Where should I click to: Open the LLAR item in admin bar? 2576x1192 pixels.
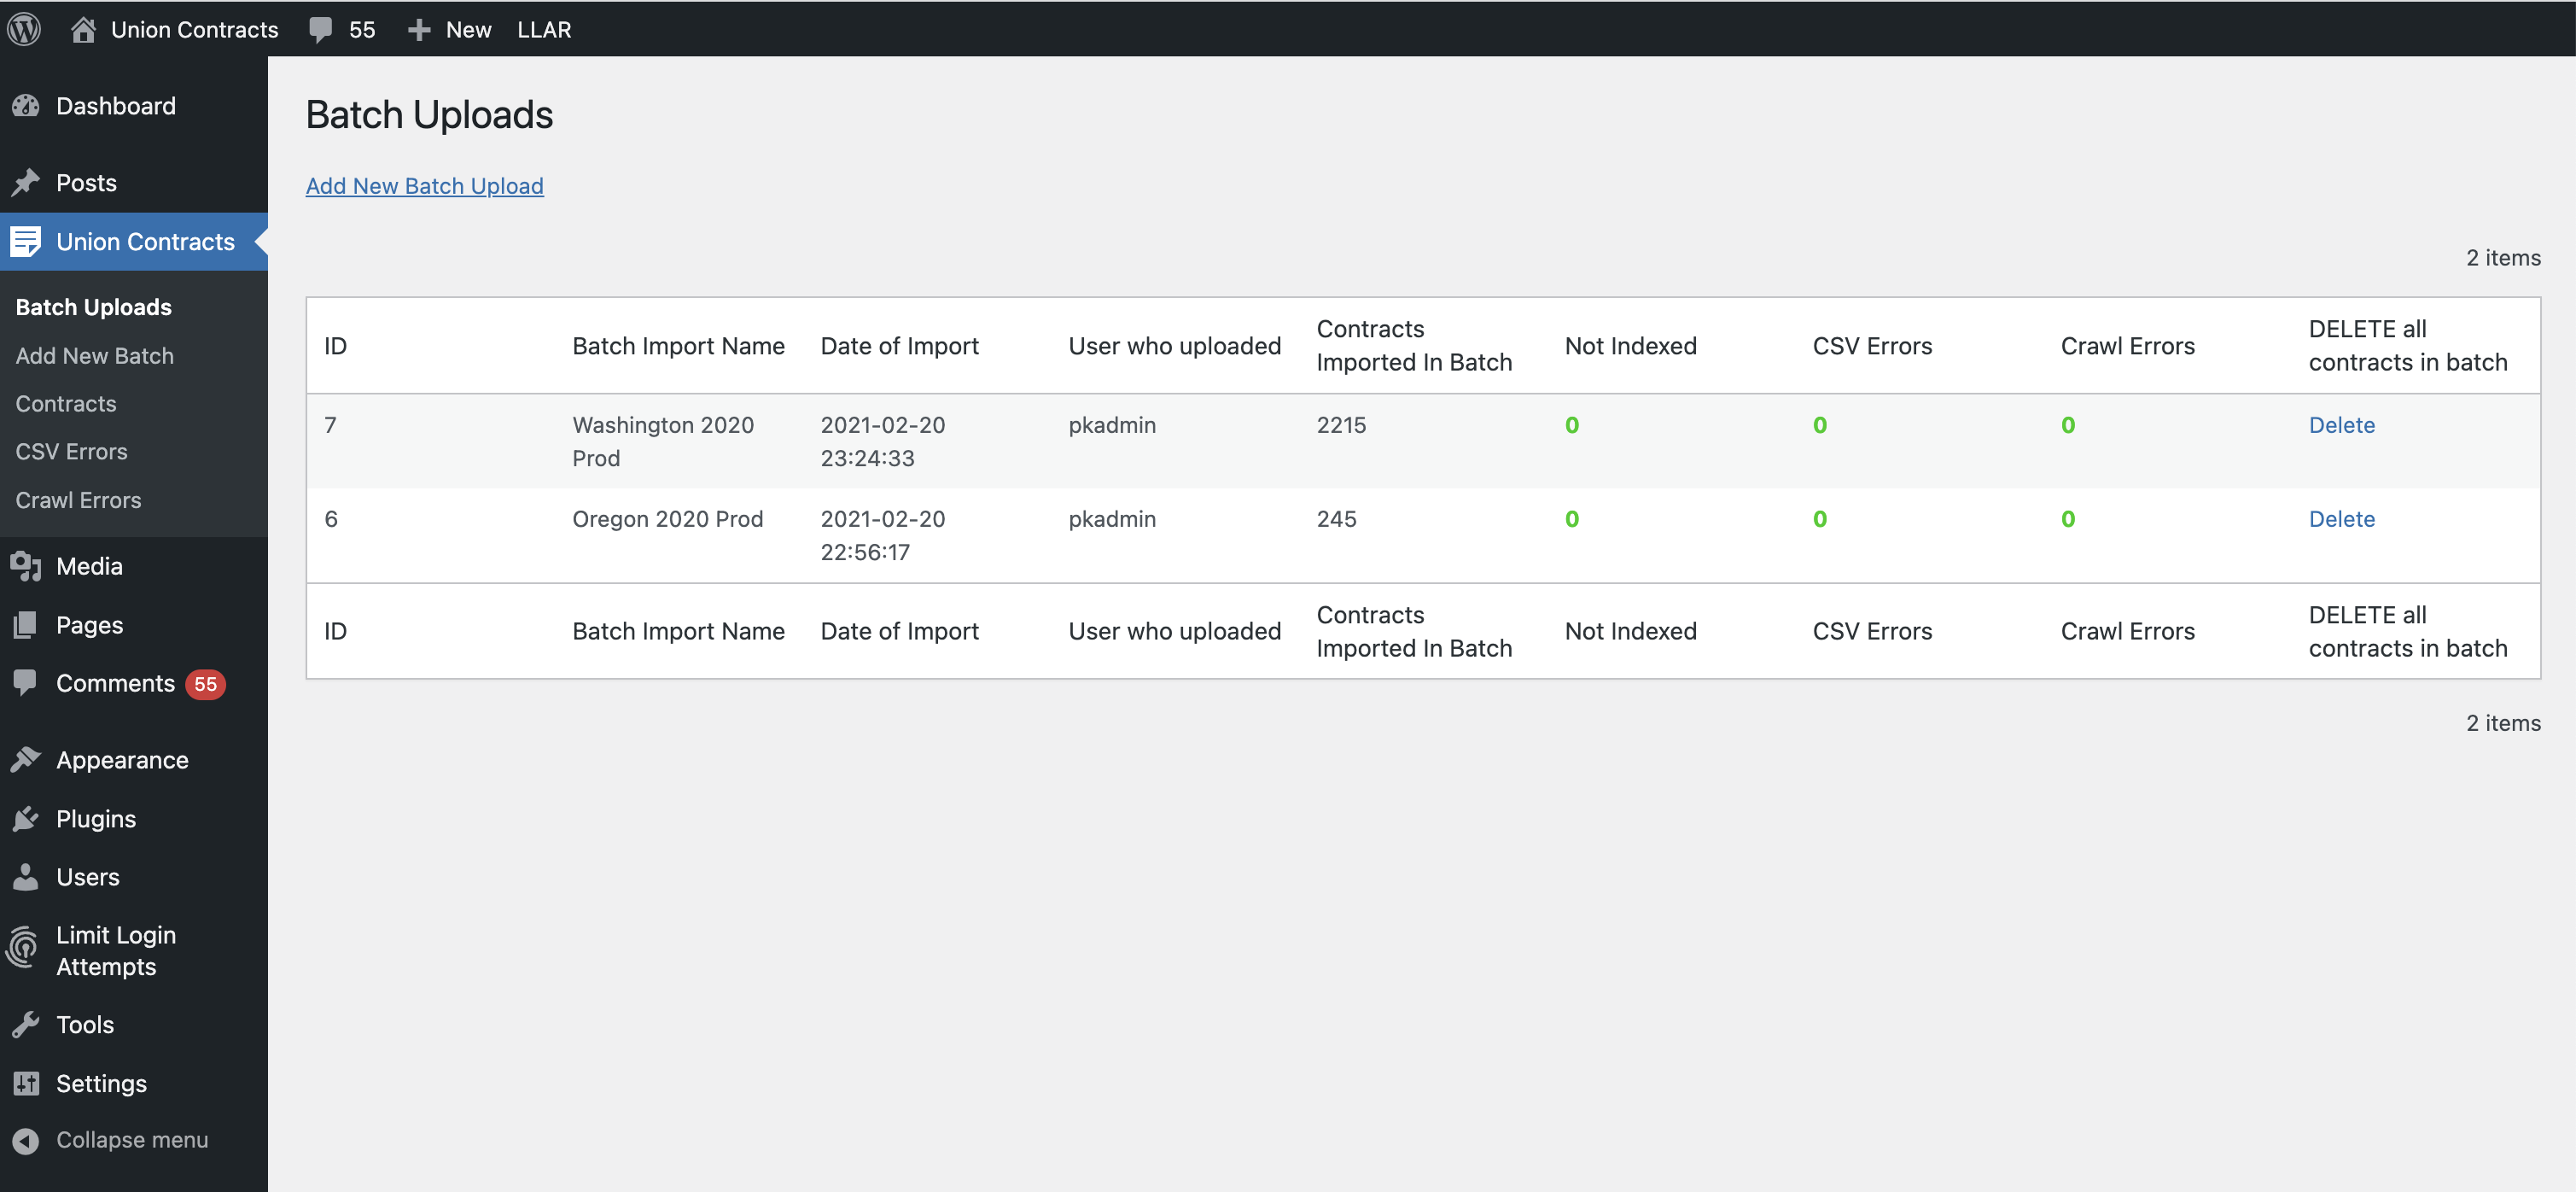point(544,30)
